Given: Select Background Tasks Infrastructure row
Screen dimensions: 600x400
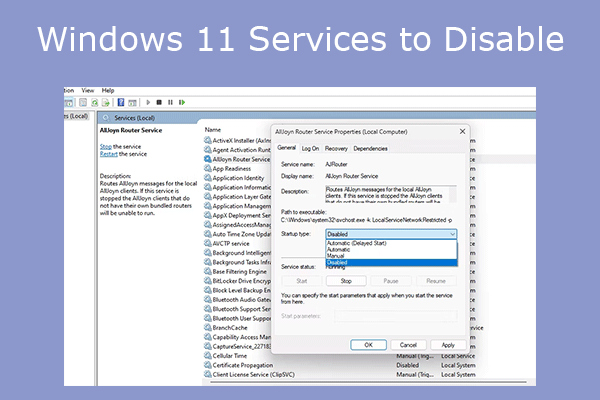Looking at the screenshot, I should coord(237,262).
